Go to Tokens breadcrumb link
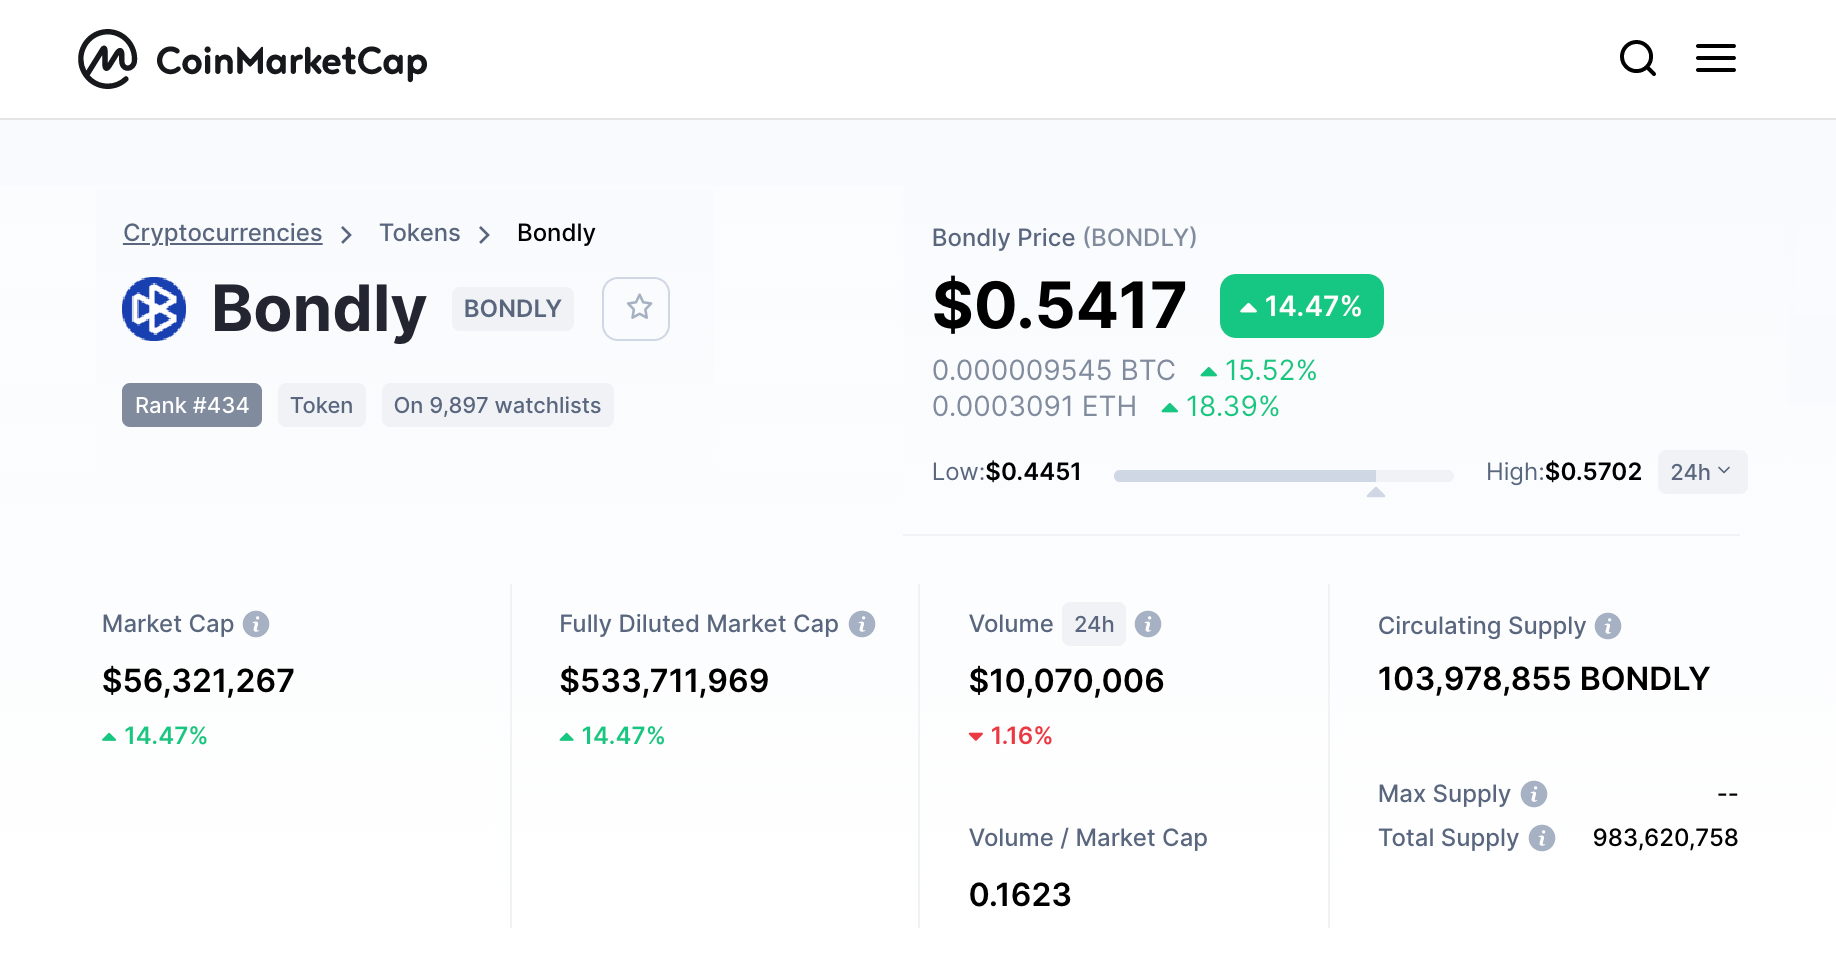1836x964 pixels. click(420, 233)
